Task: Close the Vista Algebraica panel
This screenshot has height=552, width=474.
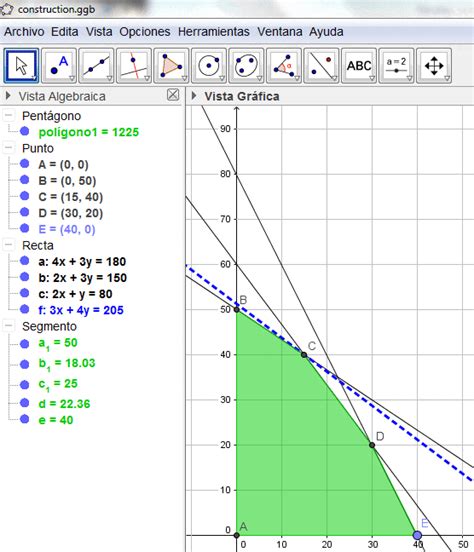Action: pyautogui.click(x=173, y=95)
